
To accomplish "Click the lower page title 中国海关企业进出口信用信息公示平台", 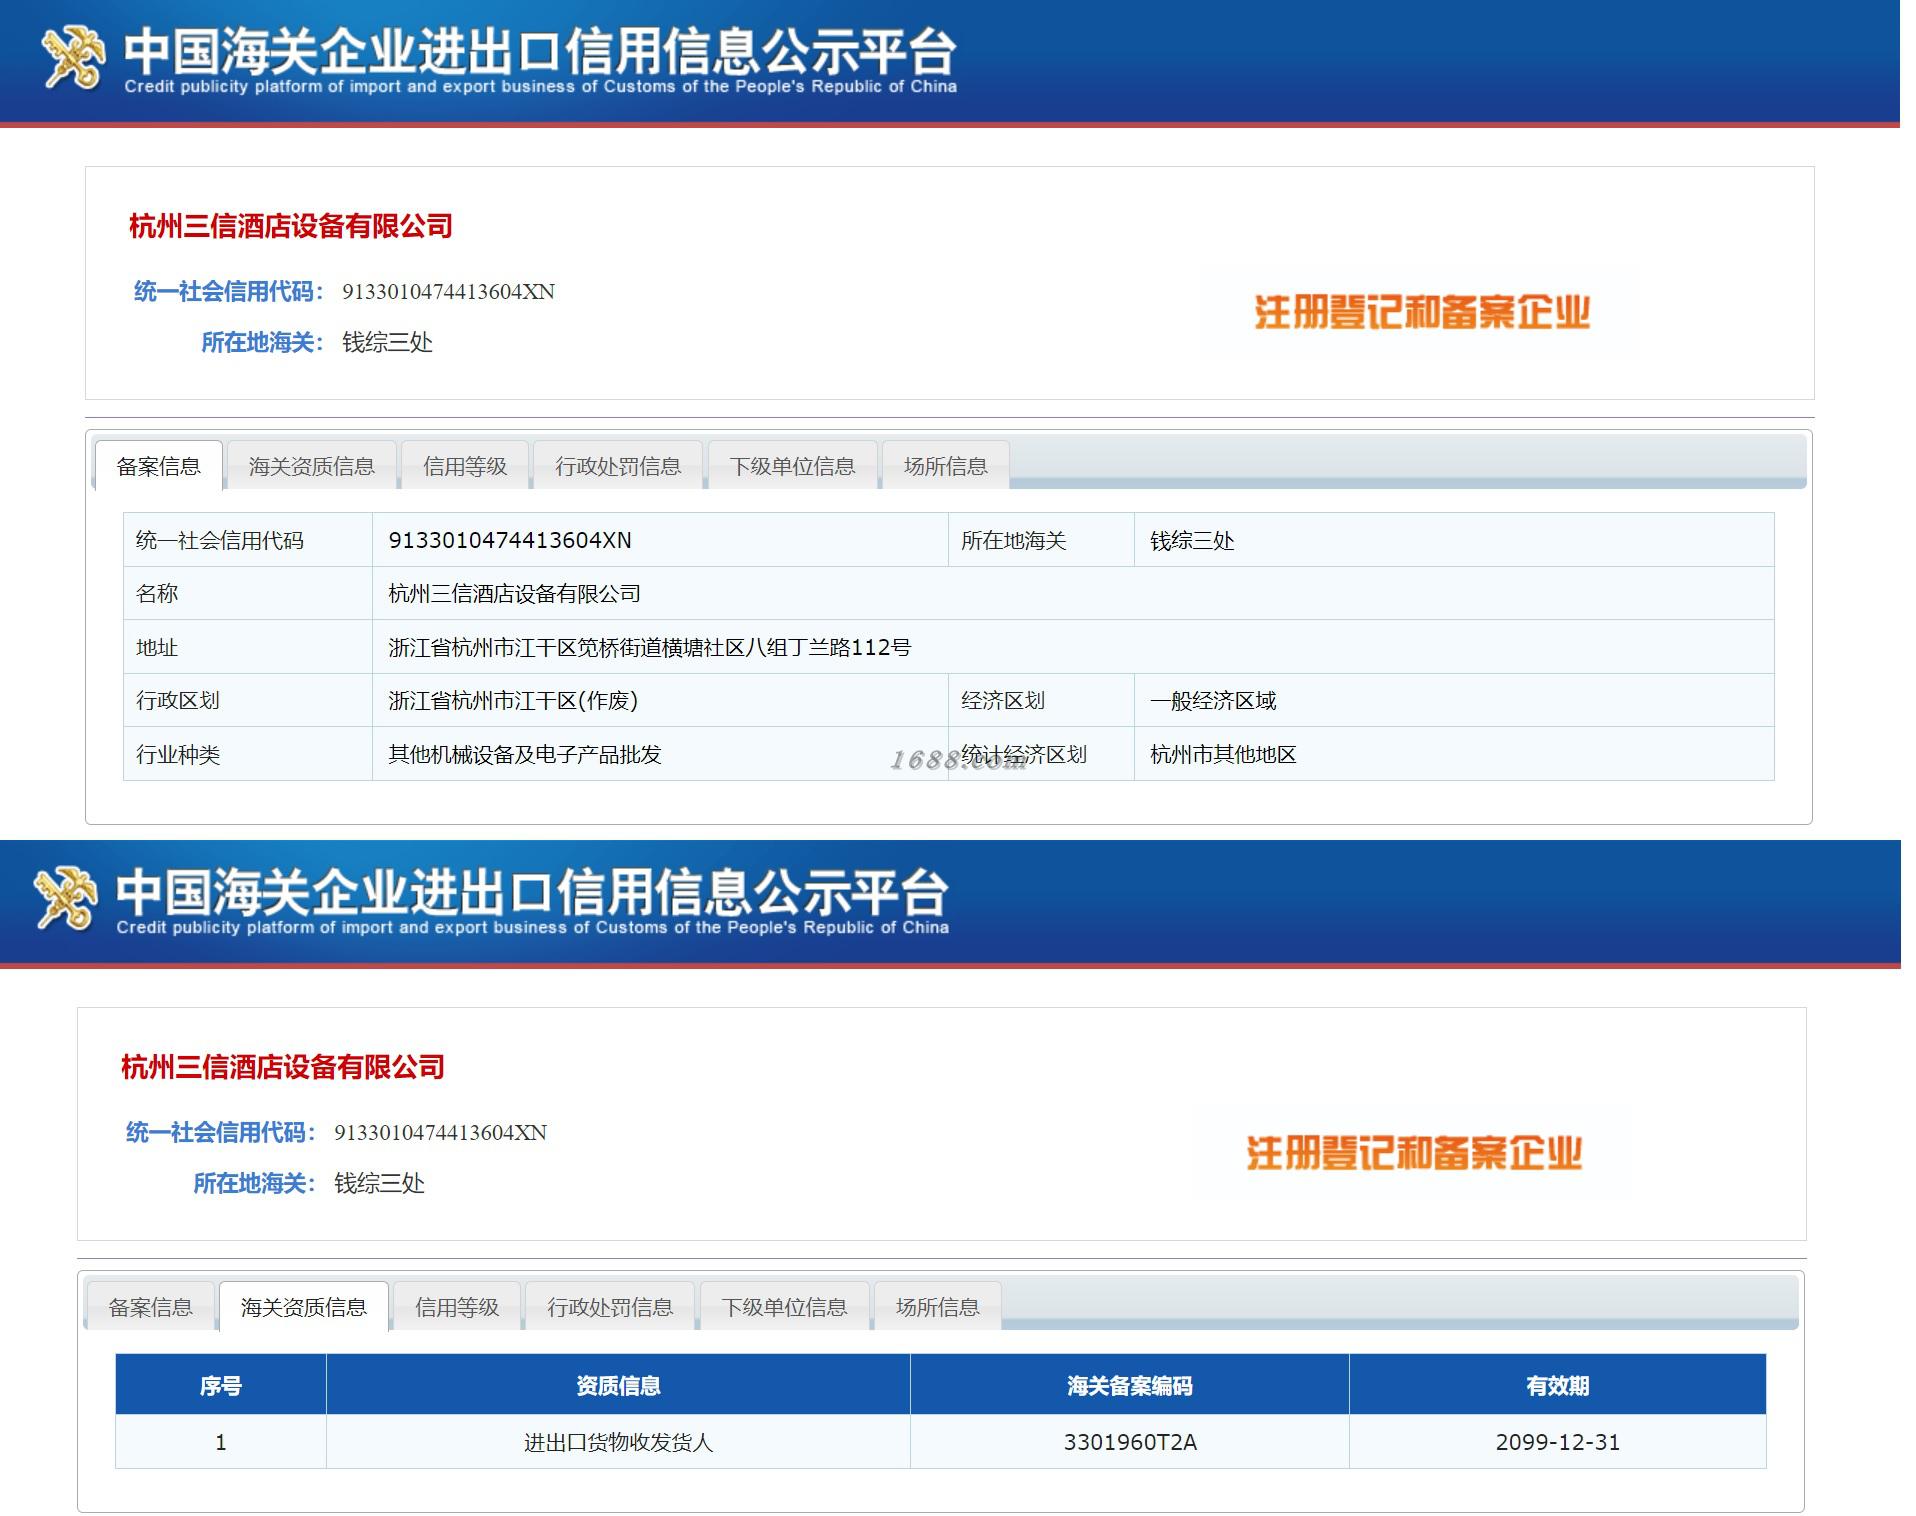I will 532,891.
